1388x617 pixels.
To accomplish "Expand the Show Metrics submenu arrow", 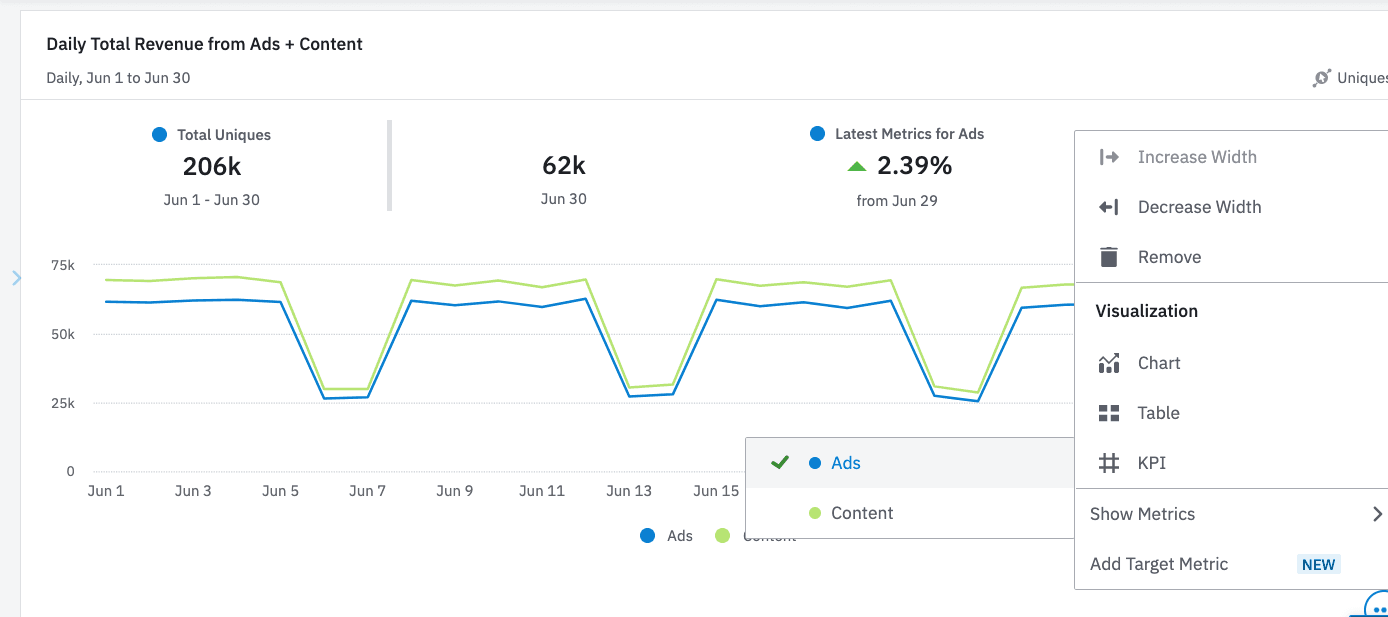I will (1377, 514).
